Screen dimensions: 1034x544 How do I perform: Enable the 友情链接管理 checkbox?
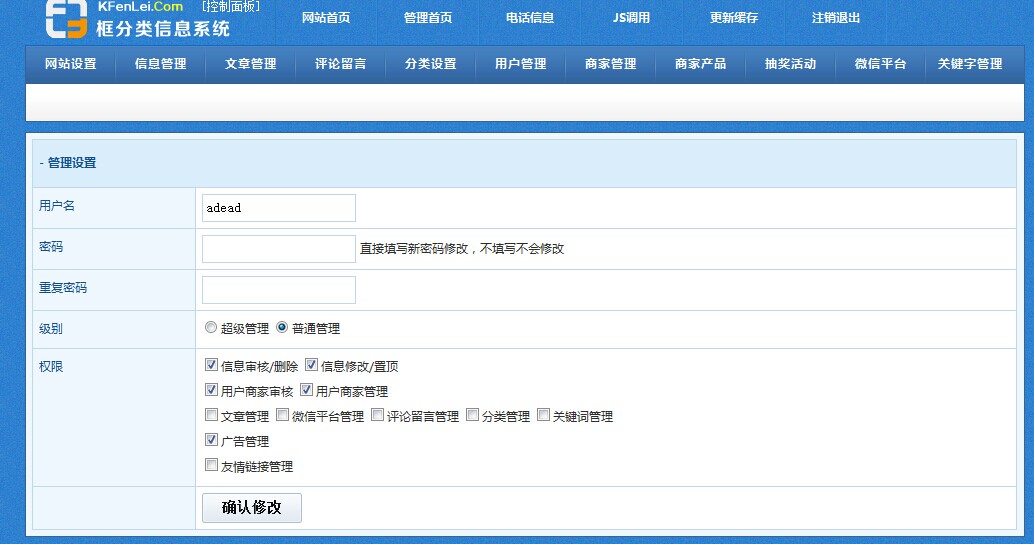(211, 465)
